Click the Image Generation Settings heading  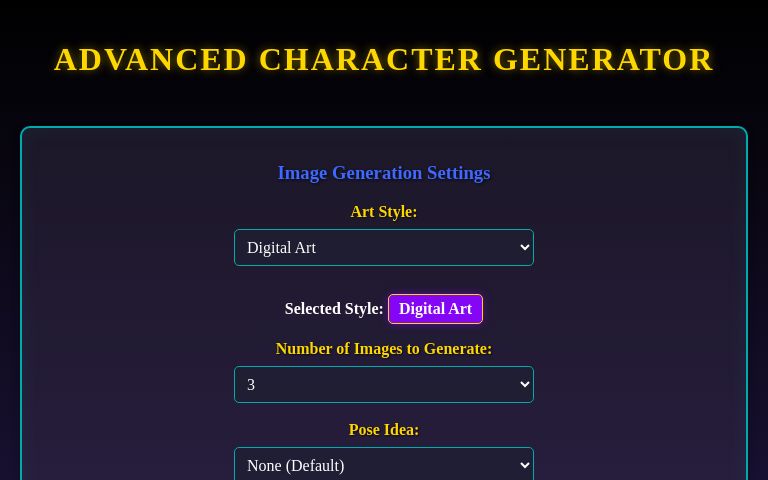click(384, 173)
